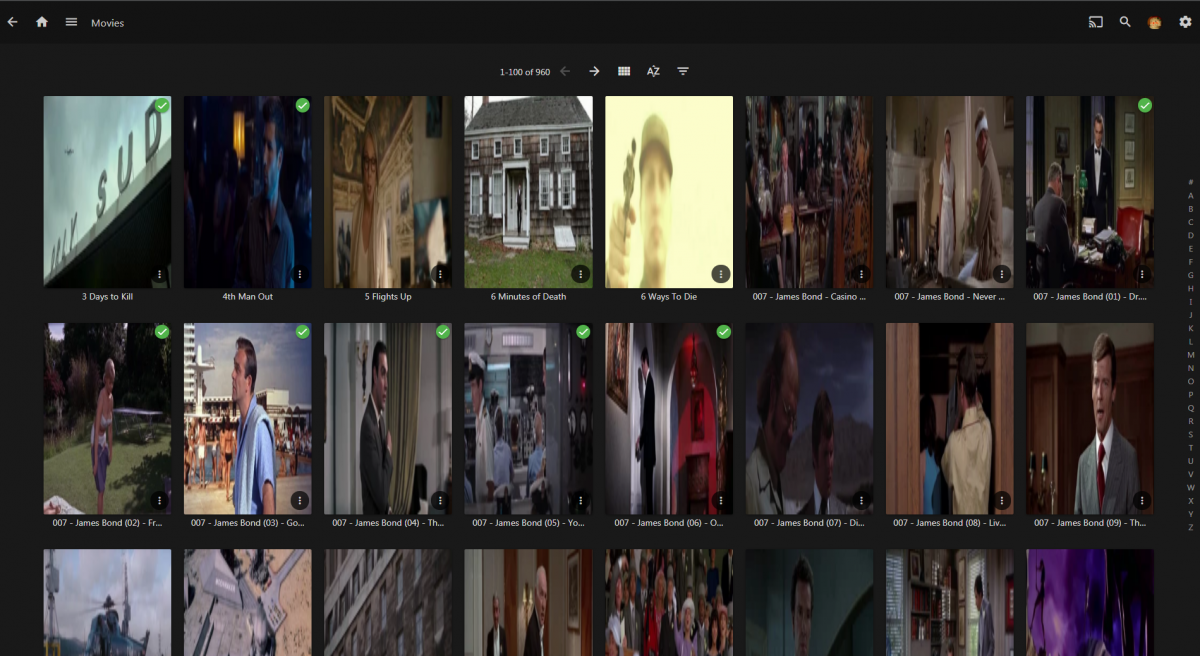Open the 6 Minutes of Death title link
Viewport: 1200px width, 656px height.
[x=528, y=297]
